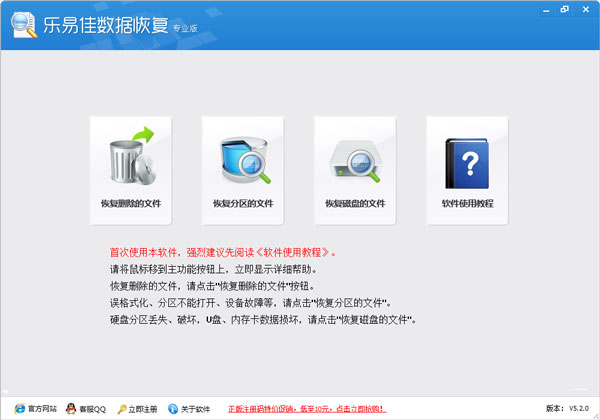Click the partition magnifier recovery icon
This screenshot has height=420, width=600.
[242, 159]
